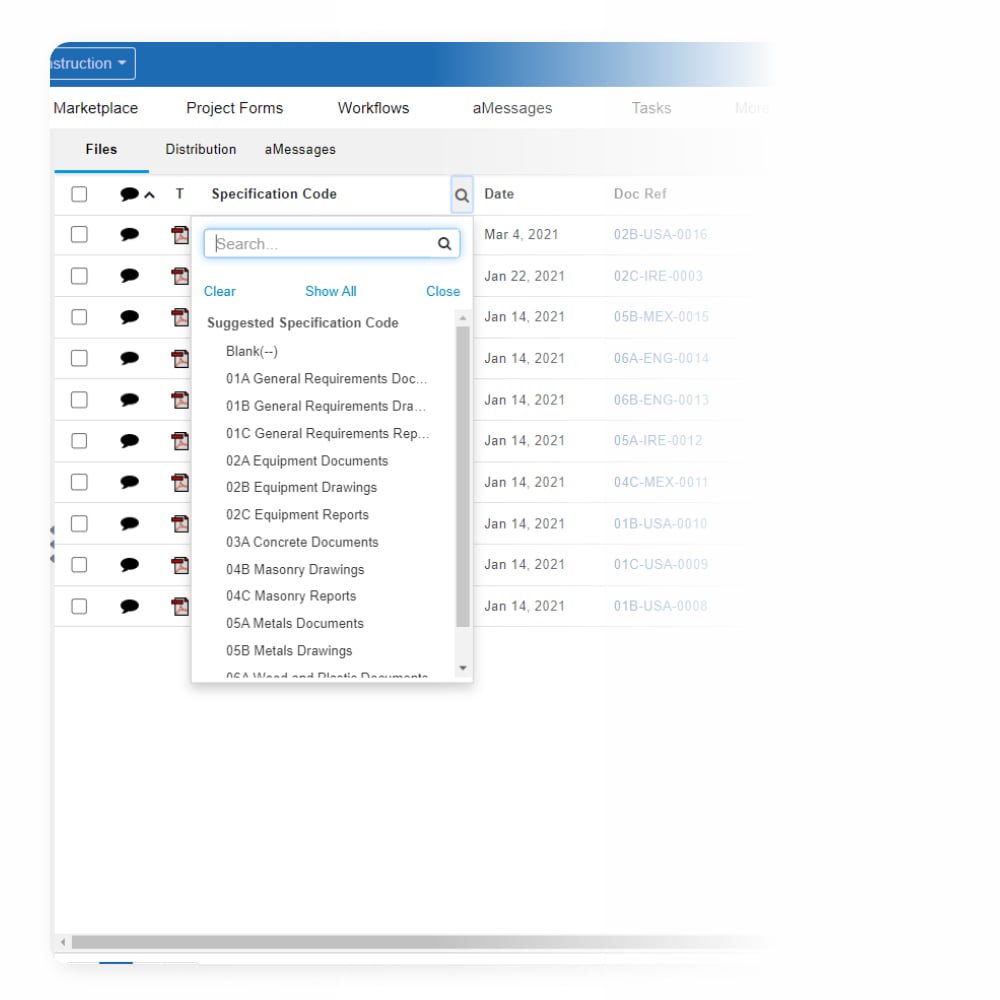This screenshot has width=1000, height=1000.
Task: Click the left arrow of the horizontal scrollbar
Action: click(62, 942)
